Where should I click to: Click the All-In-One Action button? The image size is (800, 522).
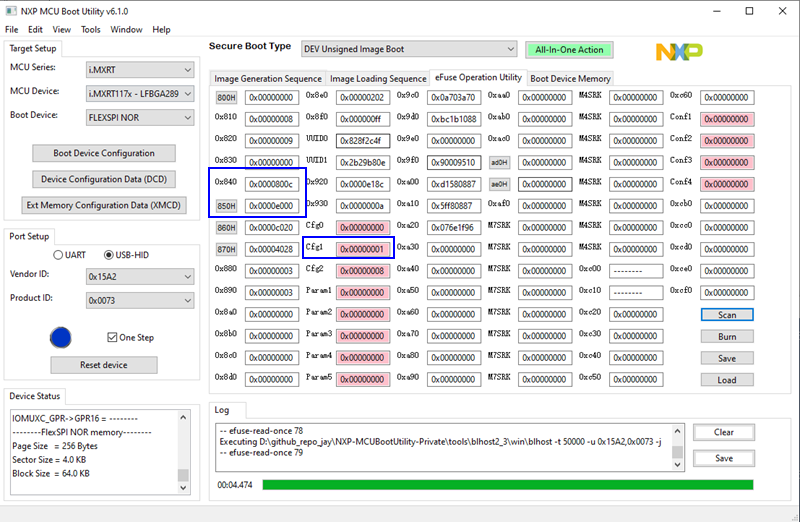[569, 49]
